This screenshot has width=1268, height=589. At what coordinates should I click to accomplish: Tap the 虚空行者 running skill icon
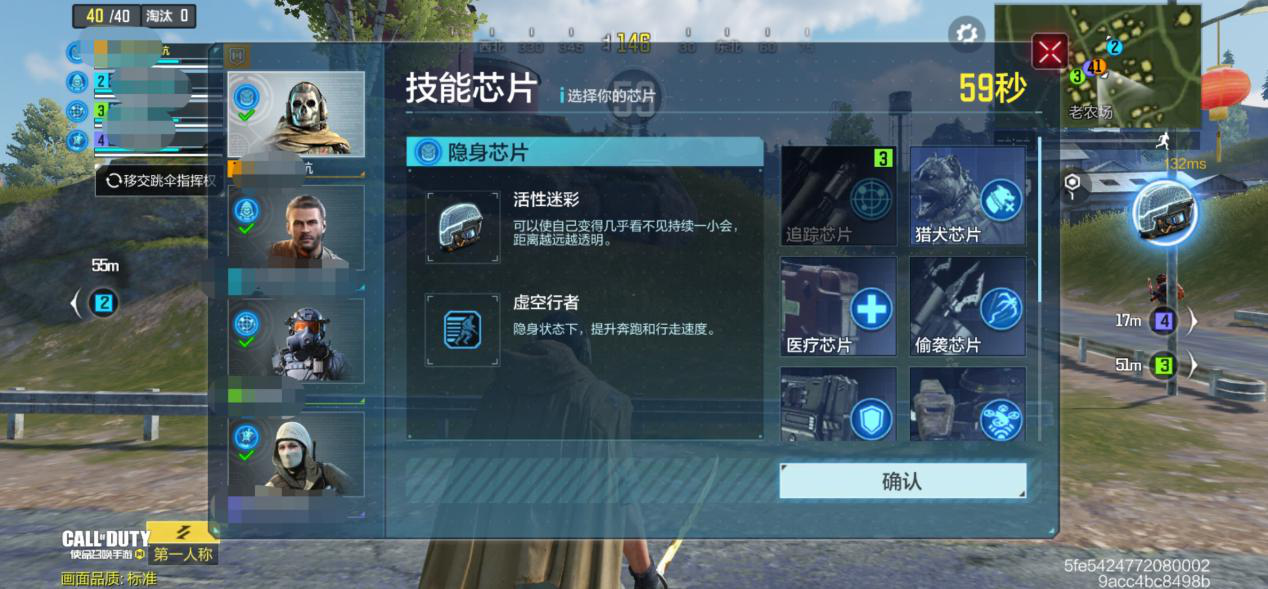point(462,329)
